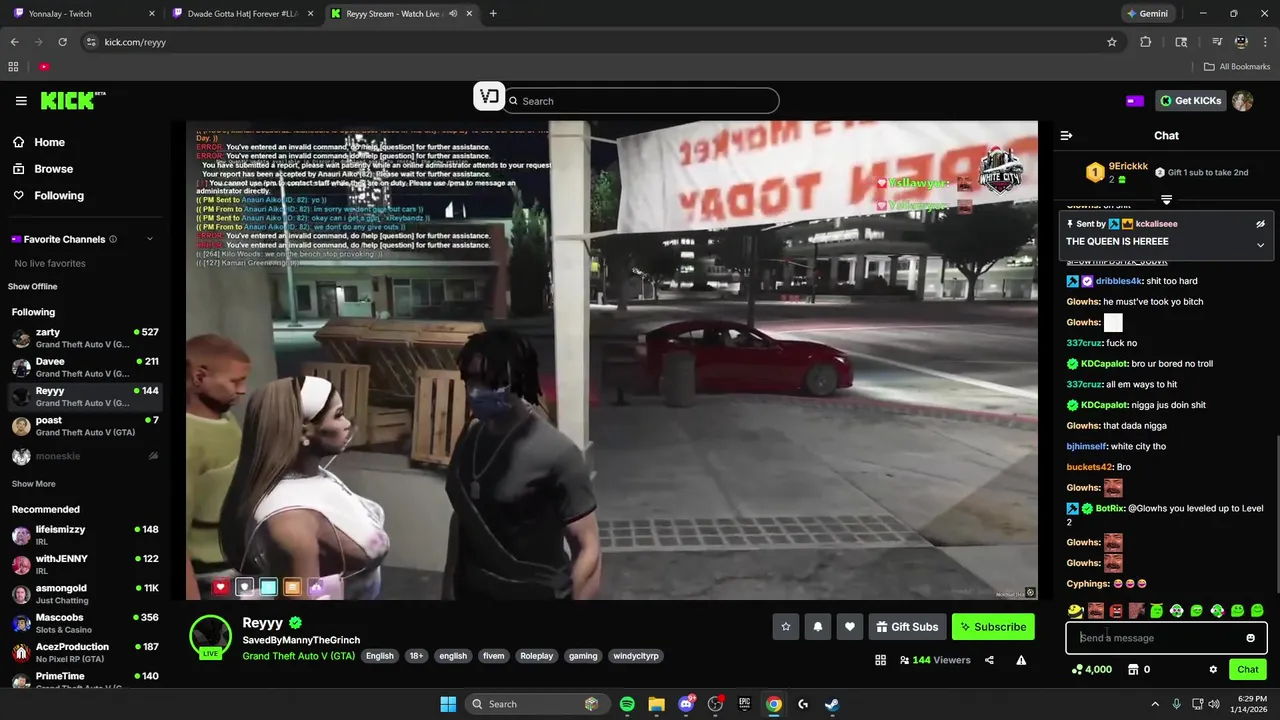The image size is (1280, 720).
Task: Click the Roleplay stream tag
Action: click(x=536, y=656)
